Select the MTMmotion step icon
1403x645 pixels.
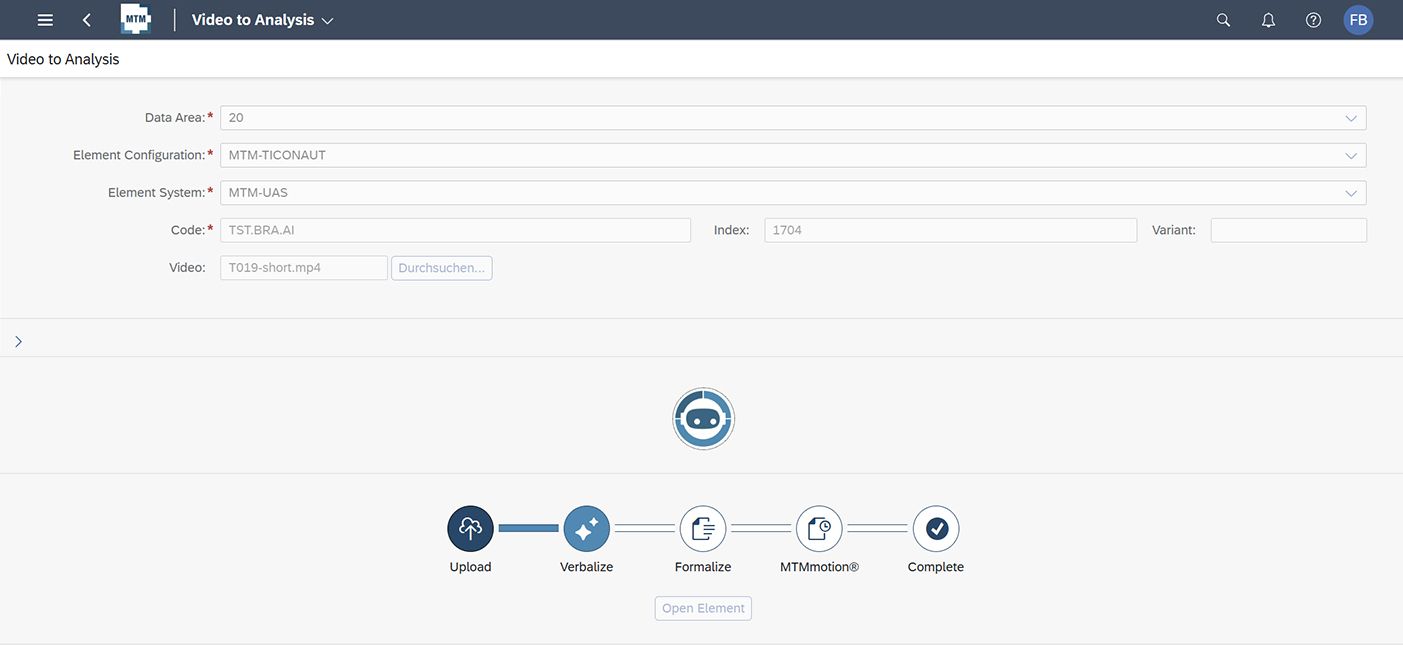click(819, 529)
